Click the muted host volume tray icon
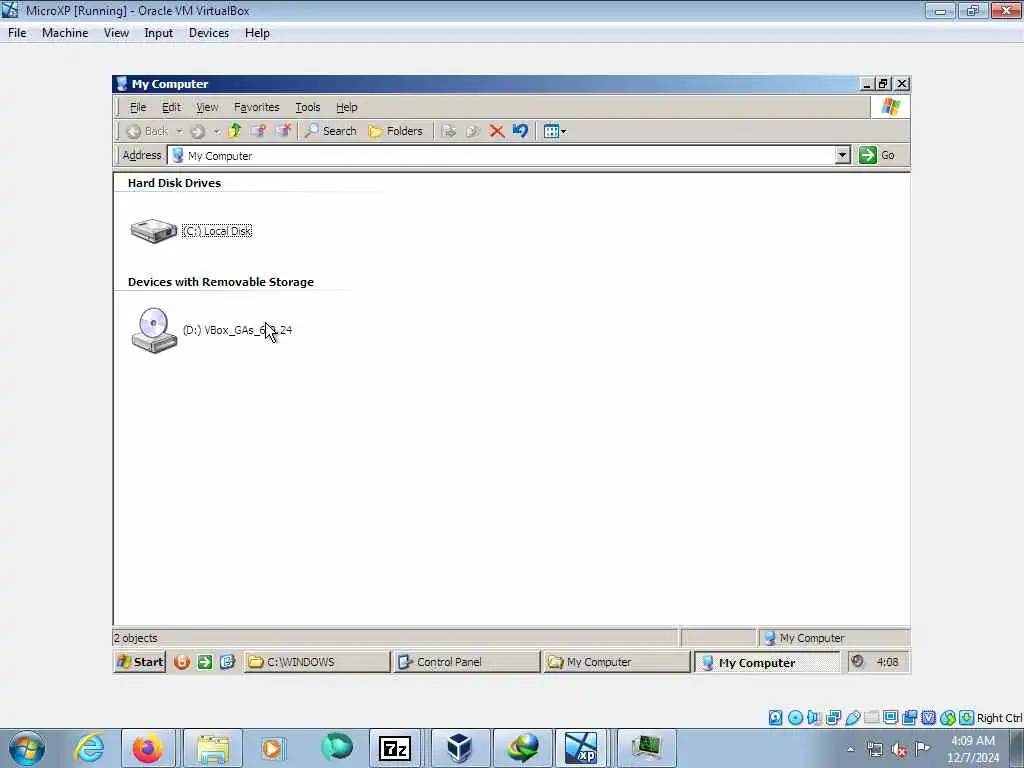1024x768 pixels. click(899, 750)
